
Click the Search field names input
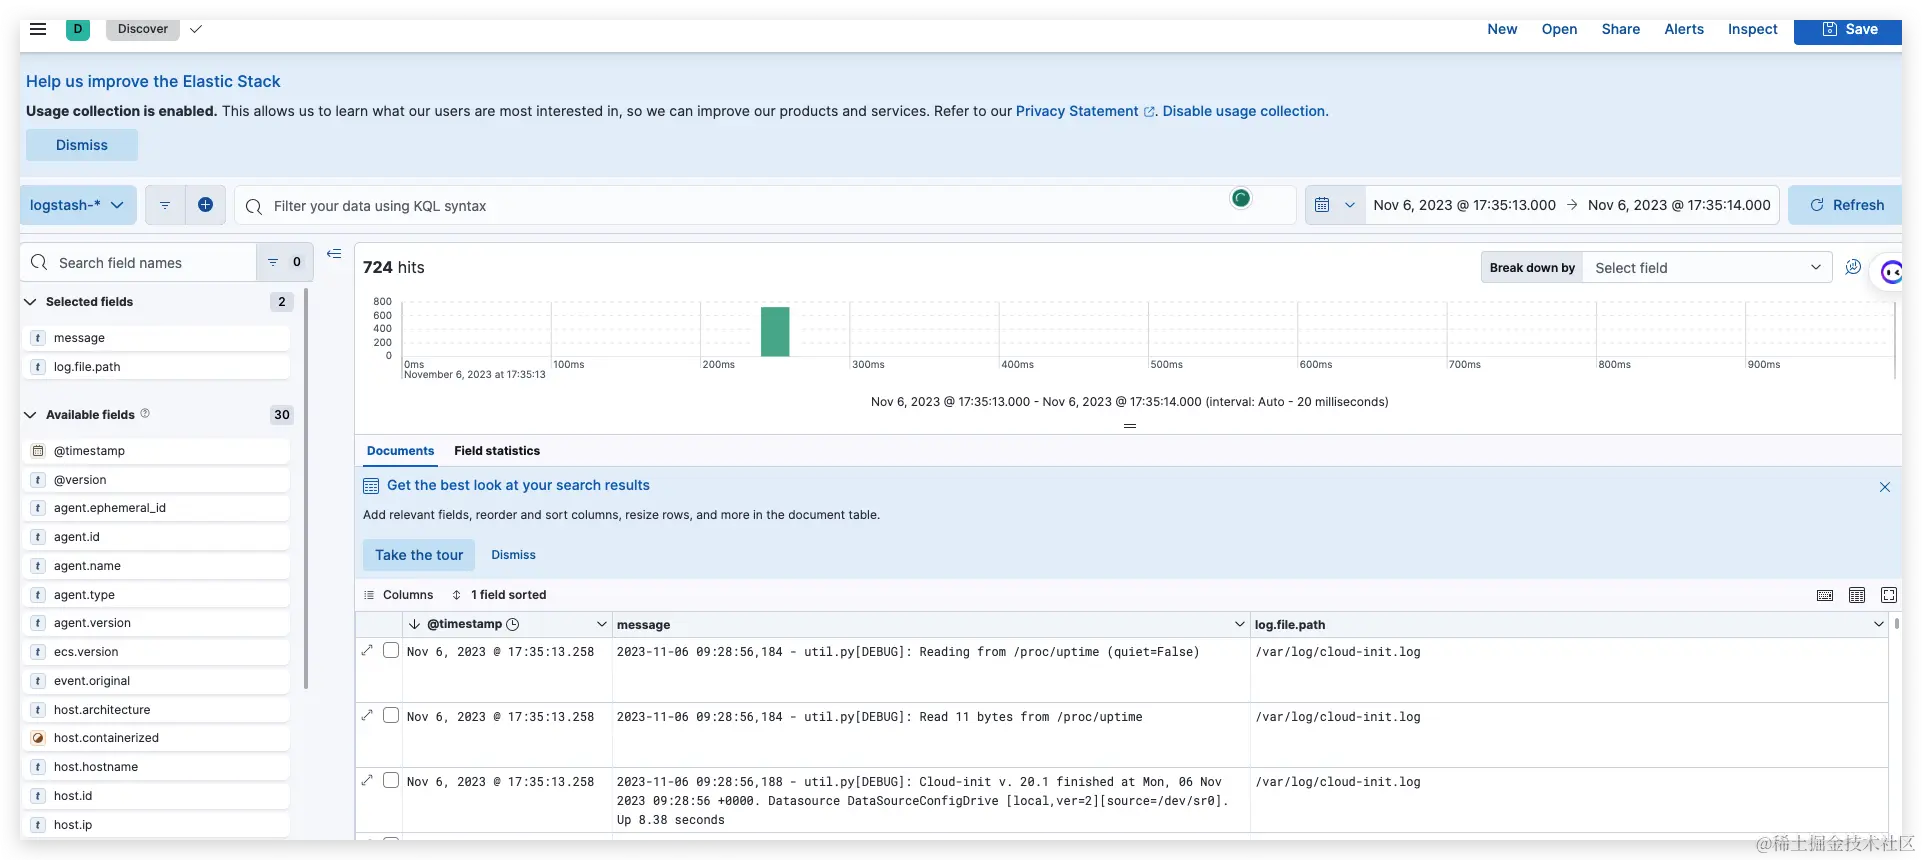coord(140,262)
